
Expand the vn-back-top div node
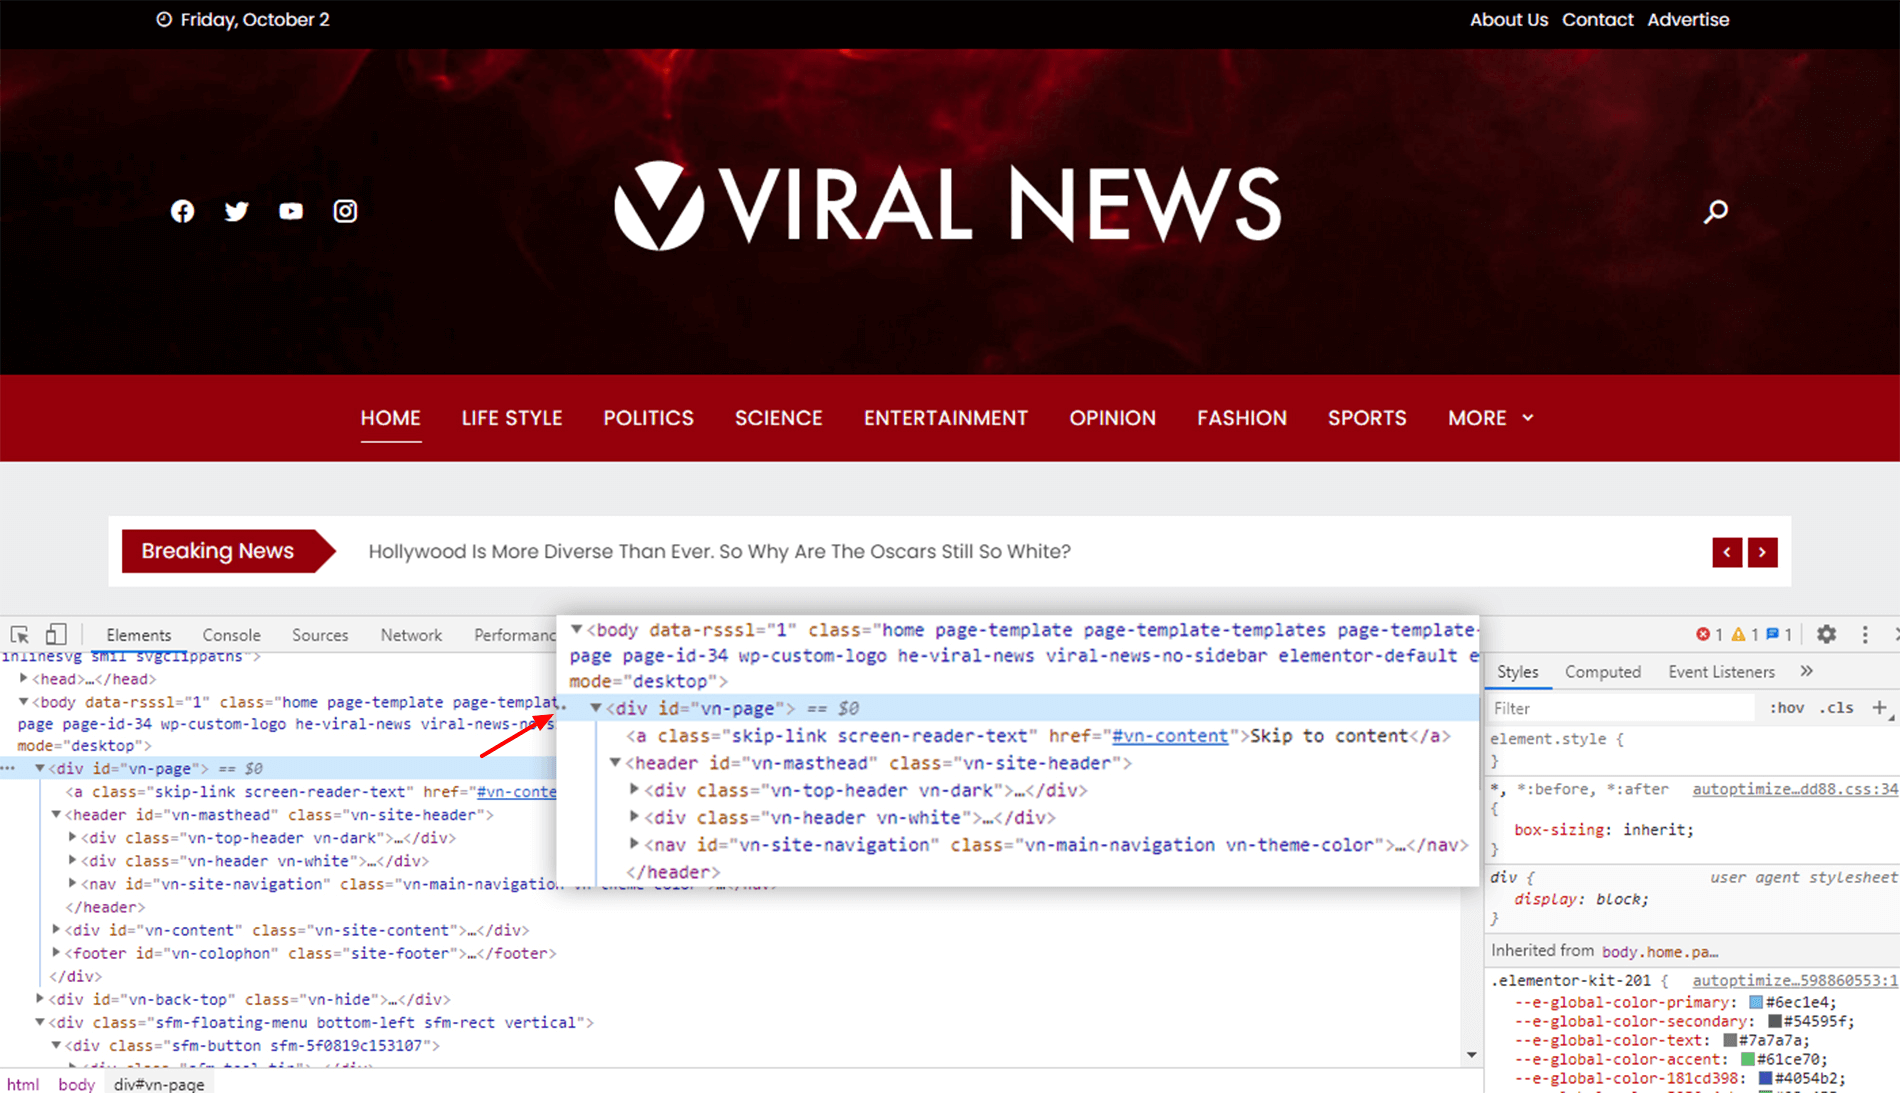(x=40, y=999)
